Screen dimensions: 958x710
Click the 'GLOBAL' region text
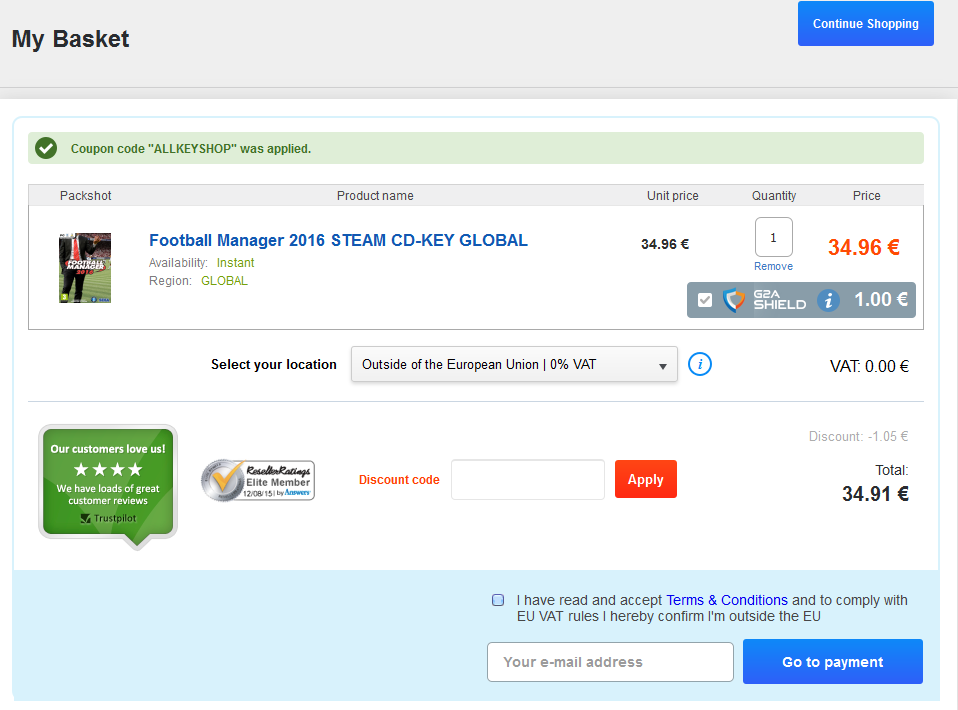224,281
